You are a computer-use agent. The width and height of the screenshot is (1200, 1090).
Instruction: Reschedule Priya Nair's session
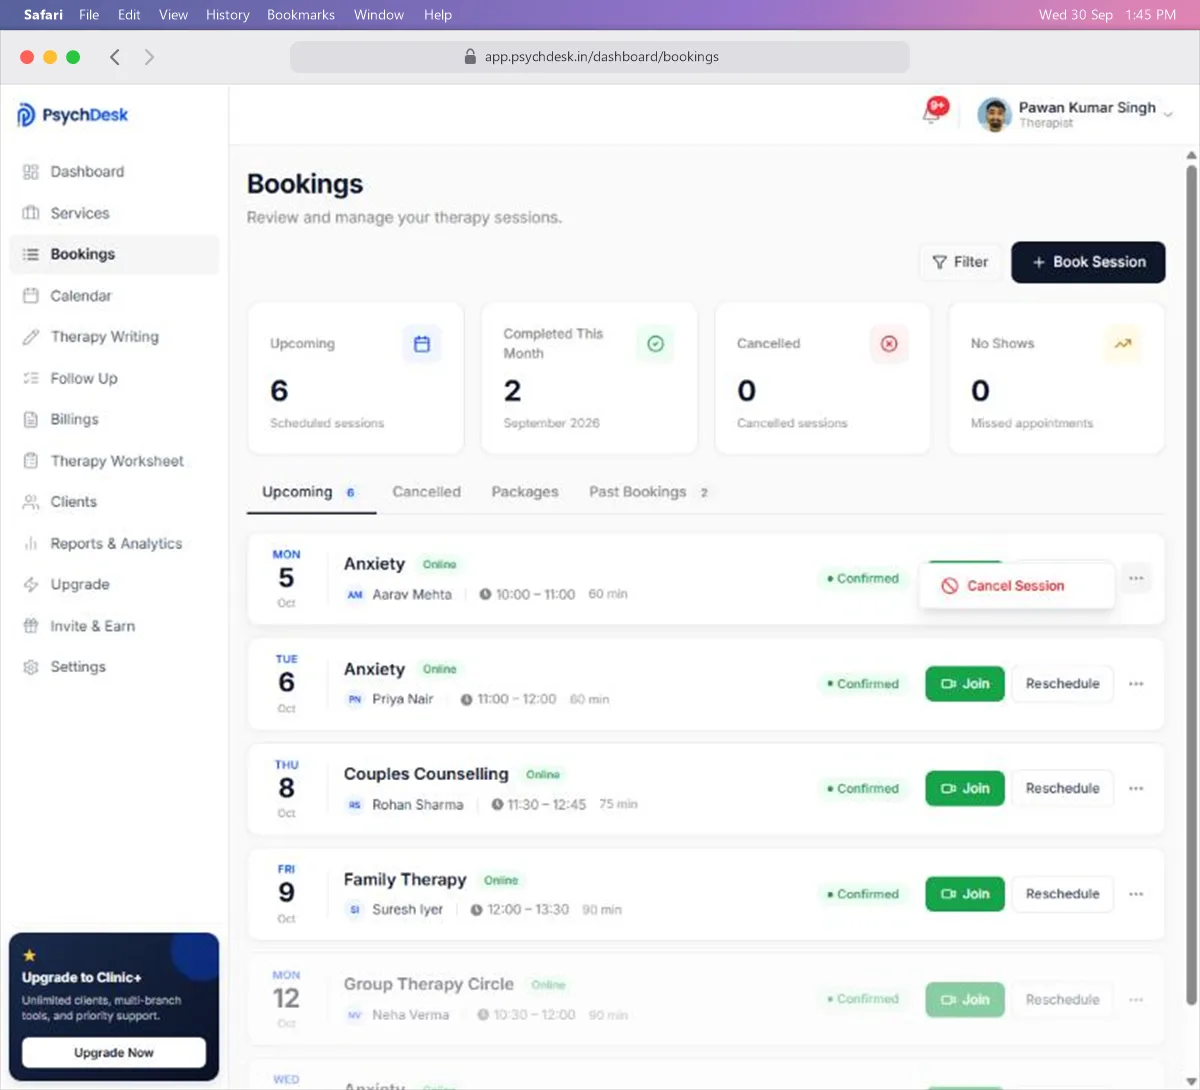coord(1062,684)
